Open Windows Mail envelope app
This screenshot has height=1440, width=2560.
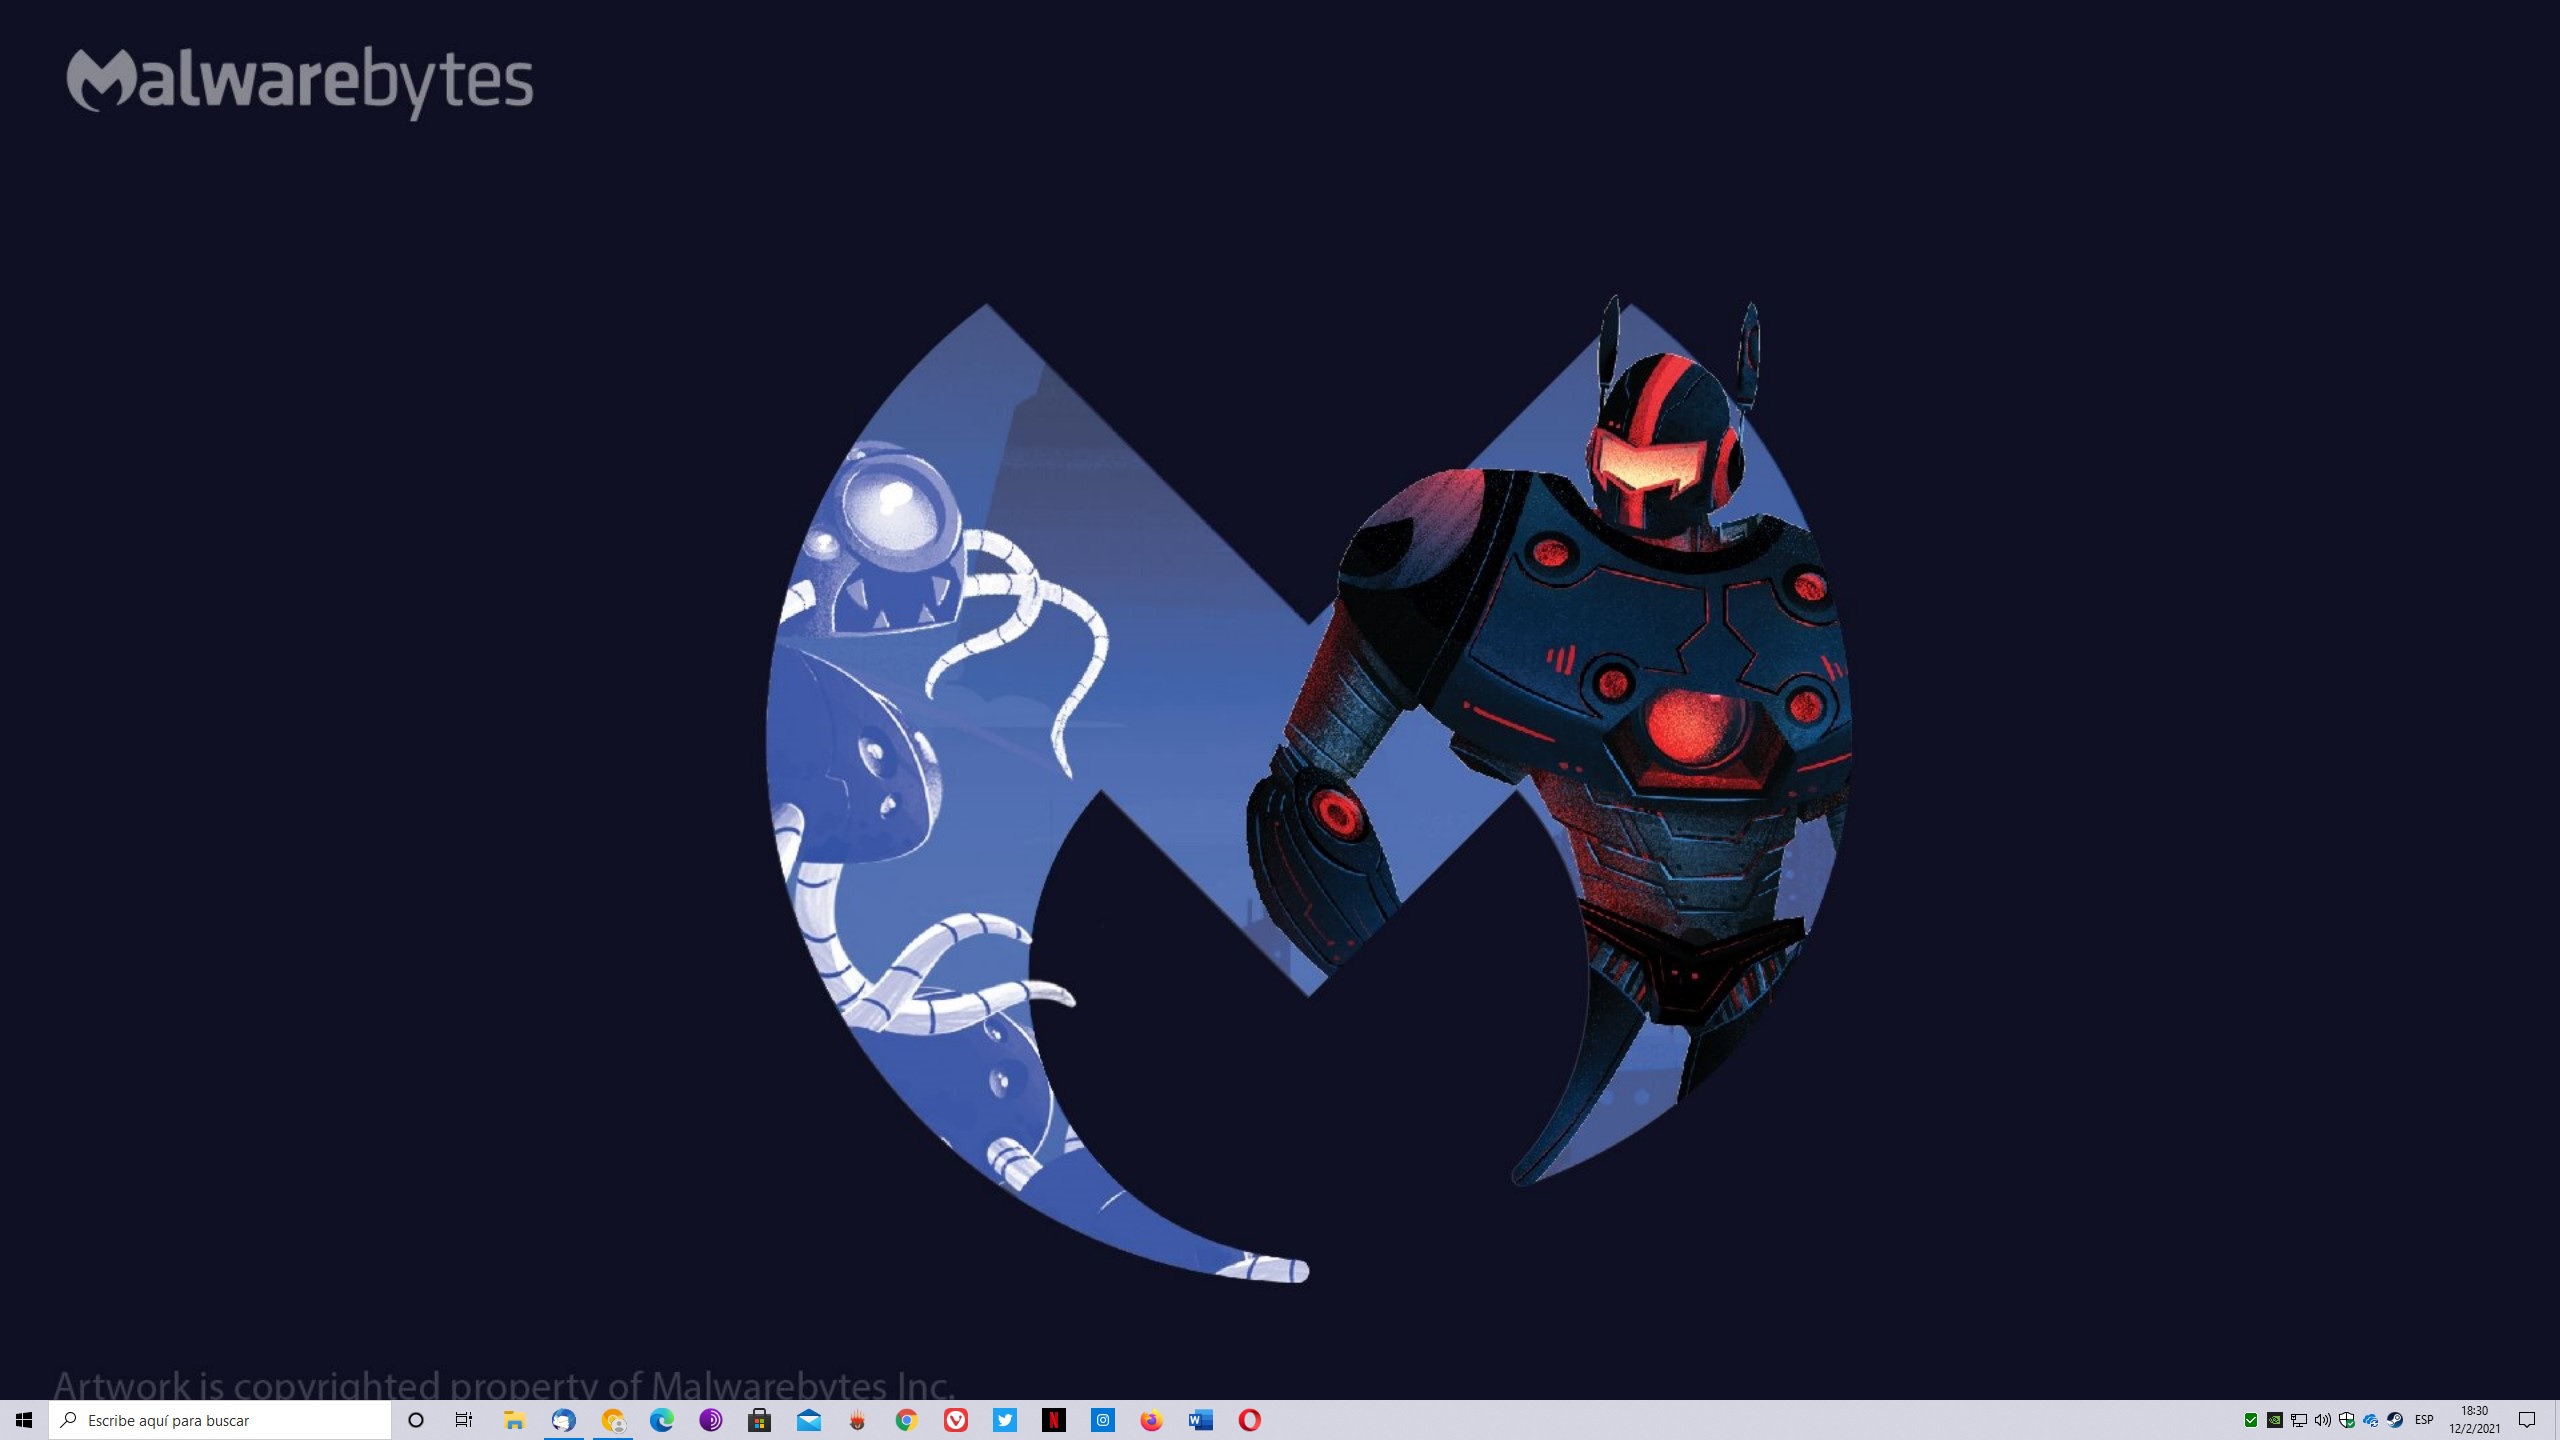tap(808, 1420)
